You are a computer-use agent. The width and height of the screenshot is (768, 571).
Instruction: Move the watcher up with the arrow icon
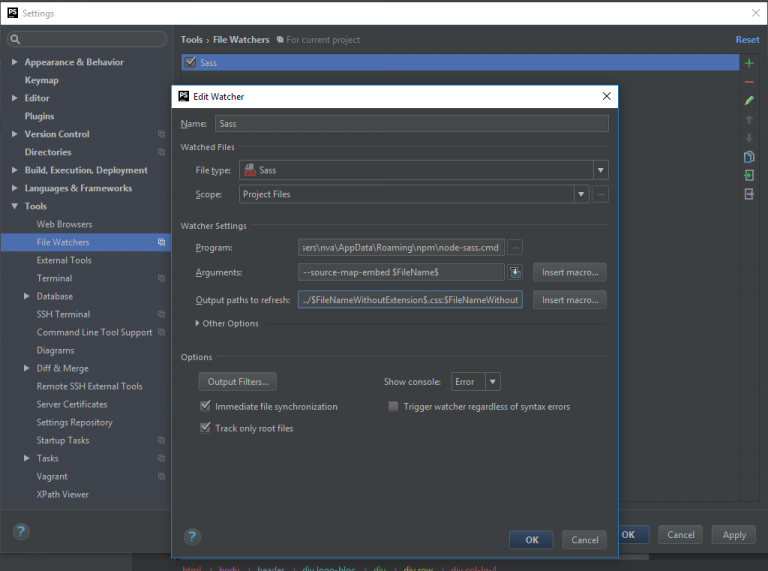[749, 119]
